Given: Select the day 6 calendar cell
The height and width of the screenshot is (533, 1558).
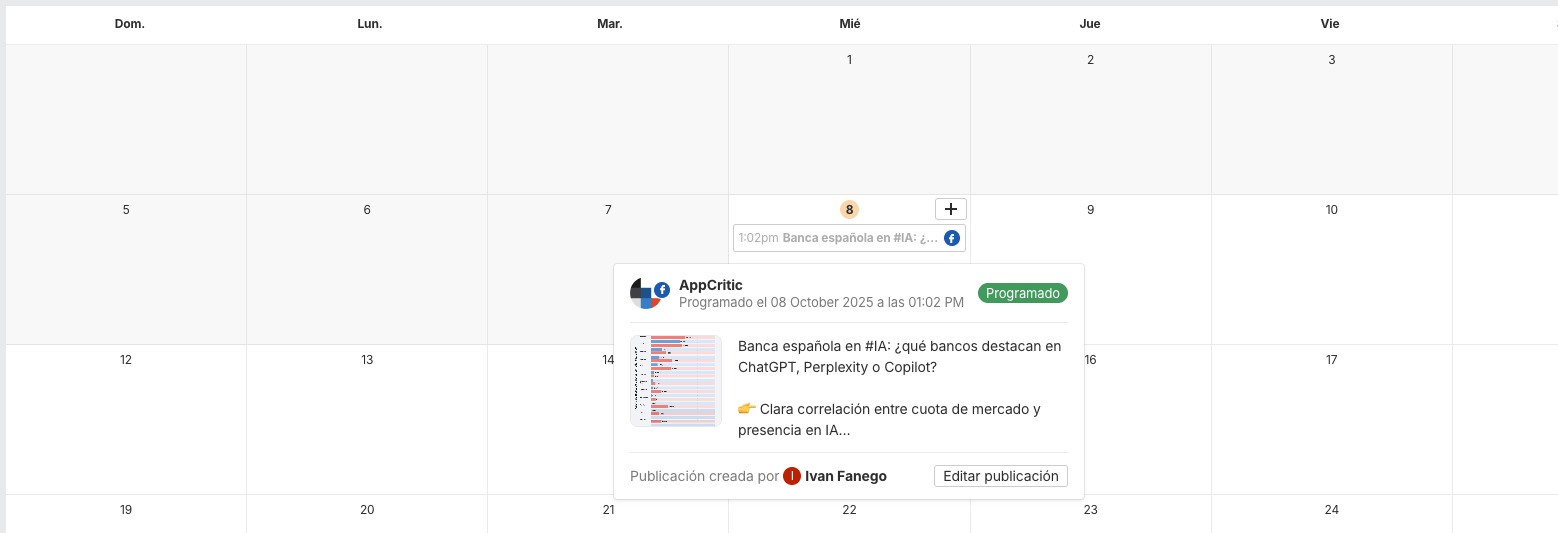Looking at the screenshot, I should click(x=367, y=270).
